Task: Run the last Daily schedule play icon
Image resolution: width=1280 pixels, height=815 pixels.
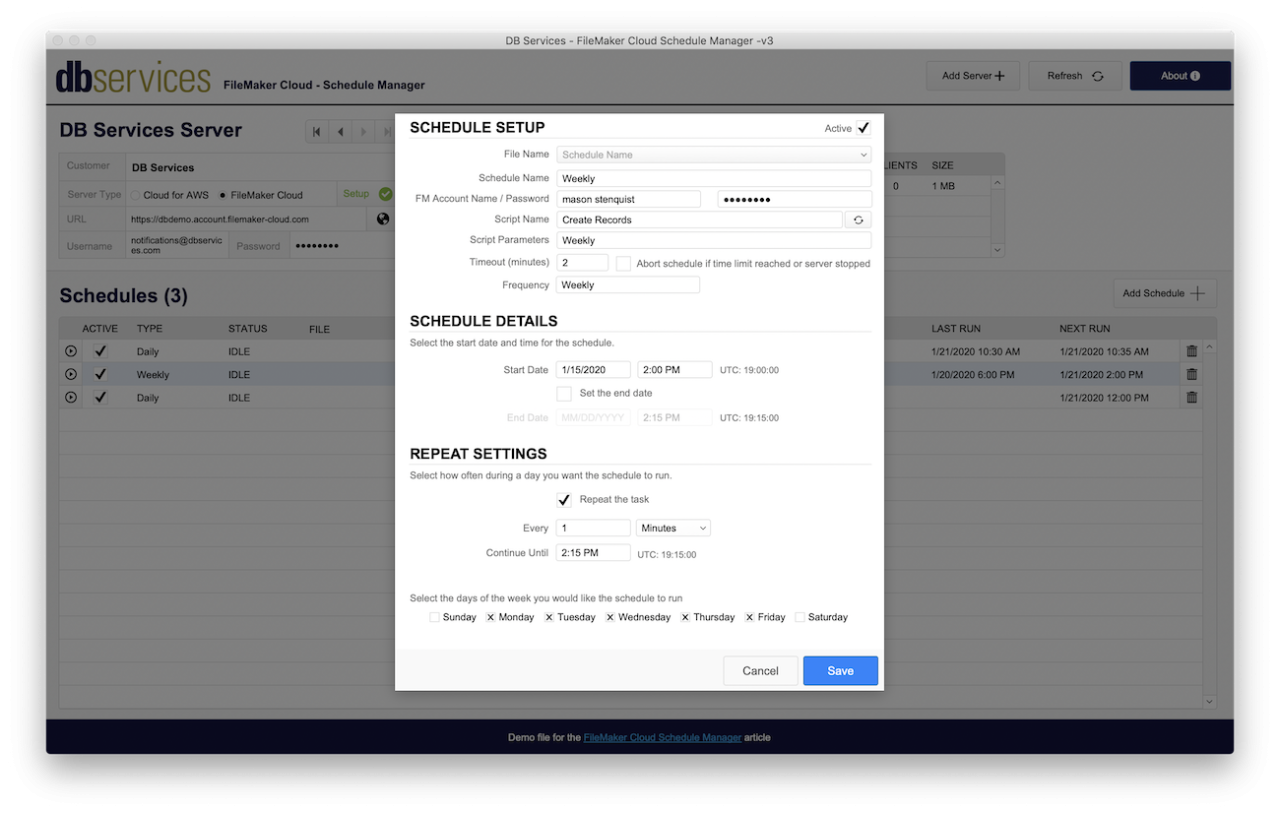Action: pos(71,397)
